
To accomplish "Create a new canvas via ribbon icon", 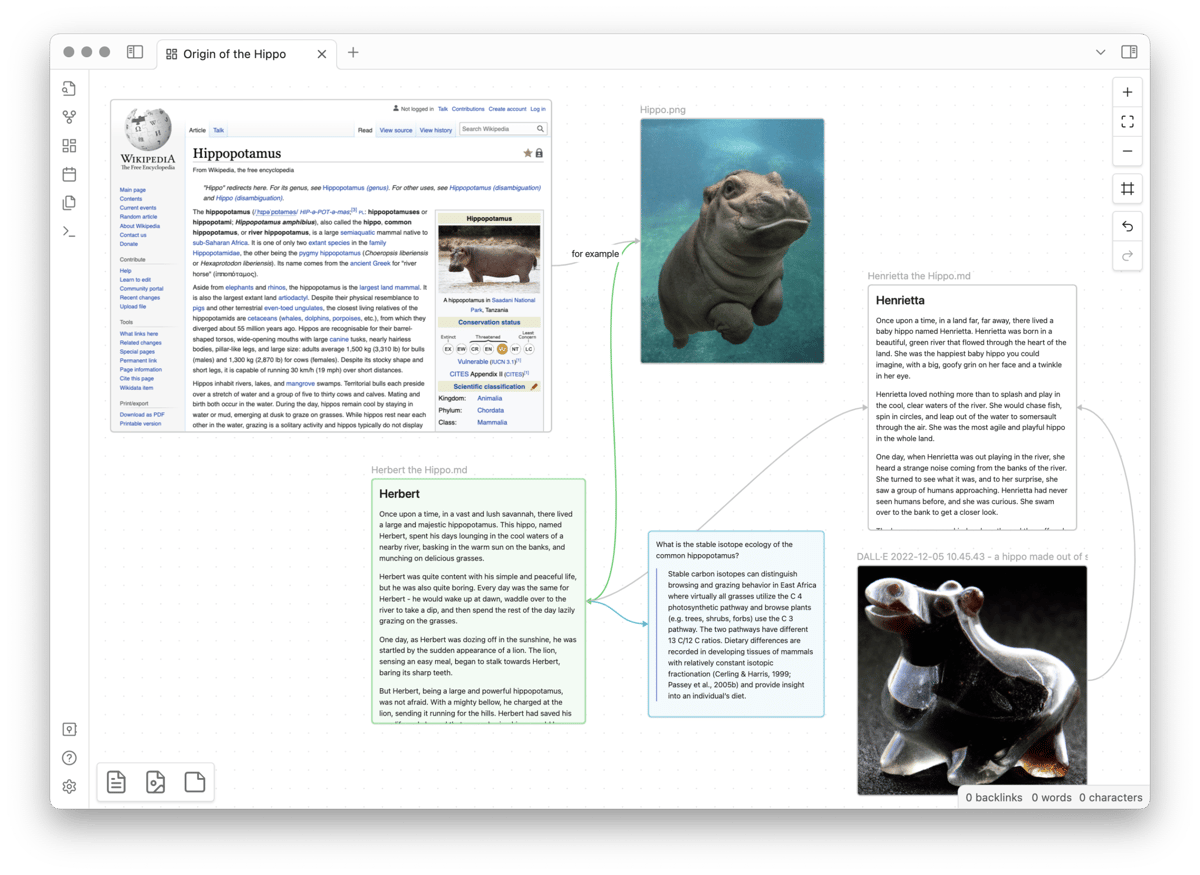I will pos(69,146).
